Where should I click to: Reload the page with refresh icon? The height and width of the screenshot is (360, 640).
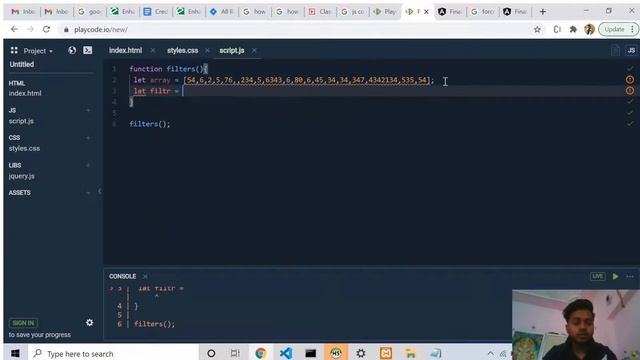pos(46,29)
